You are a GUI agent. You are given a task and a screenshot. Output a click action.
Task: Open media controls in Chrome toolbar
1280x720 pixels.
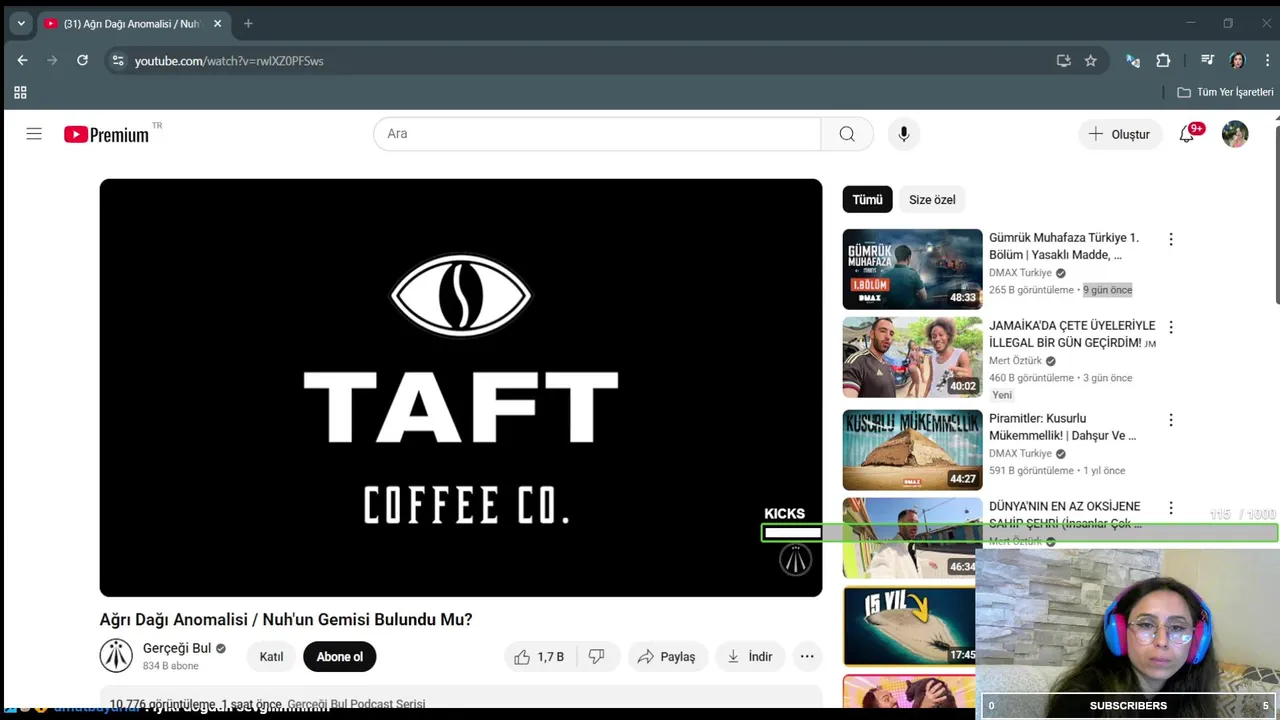1208,61
